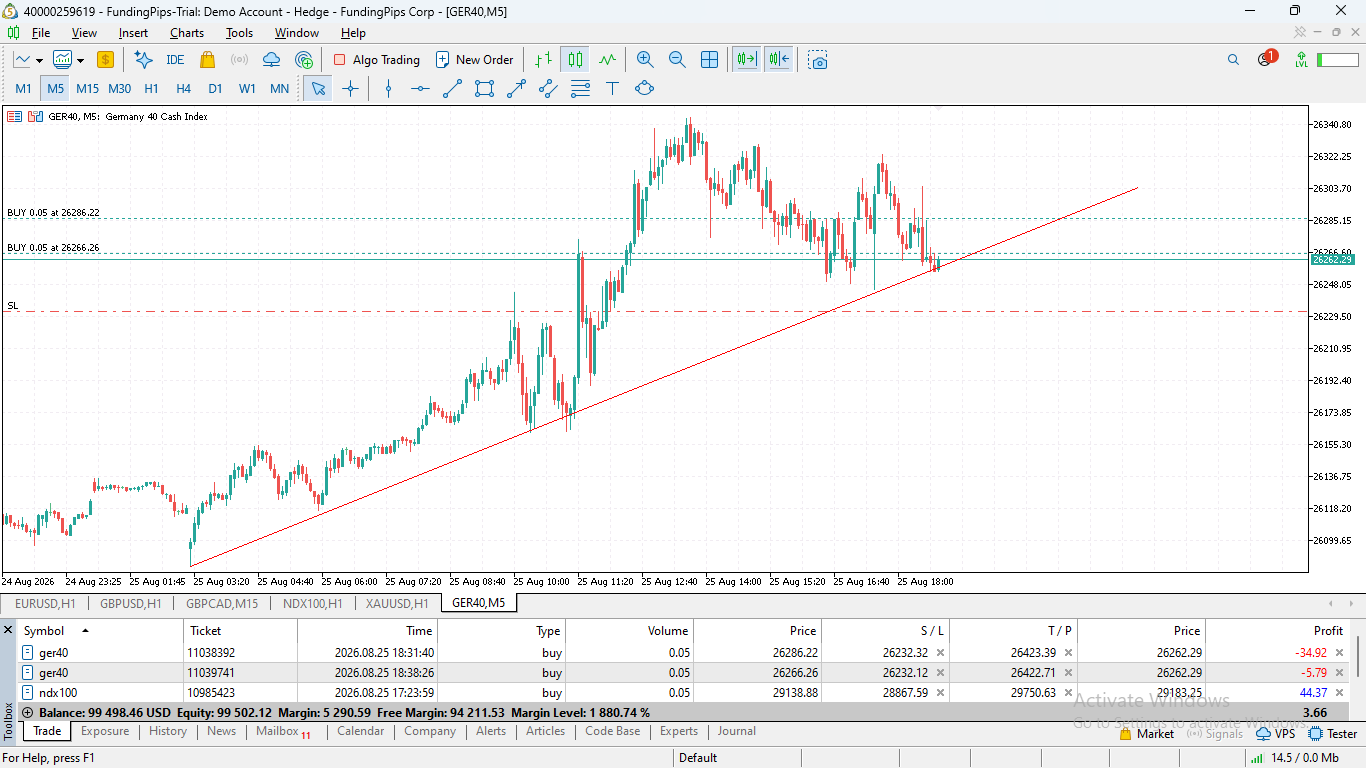The width and height of the screenshot is (1366, 768).
Task: Expand the balance summary row plus icon
Action: click(28, 713)
